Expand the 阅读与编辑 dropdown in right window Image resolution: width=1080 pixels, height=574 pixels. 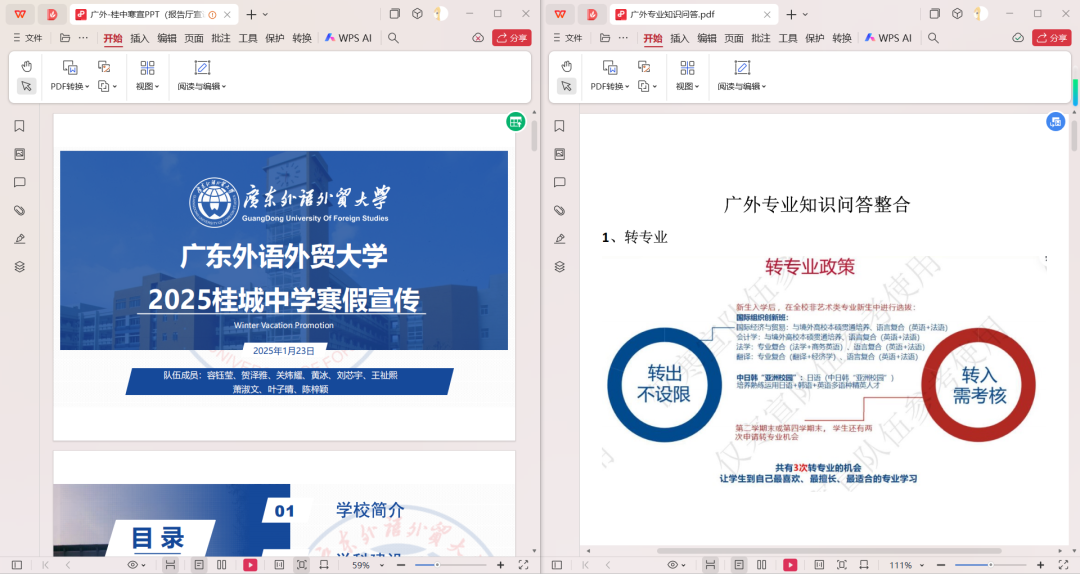pyautogui.click(x=741, y=86)
